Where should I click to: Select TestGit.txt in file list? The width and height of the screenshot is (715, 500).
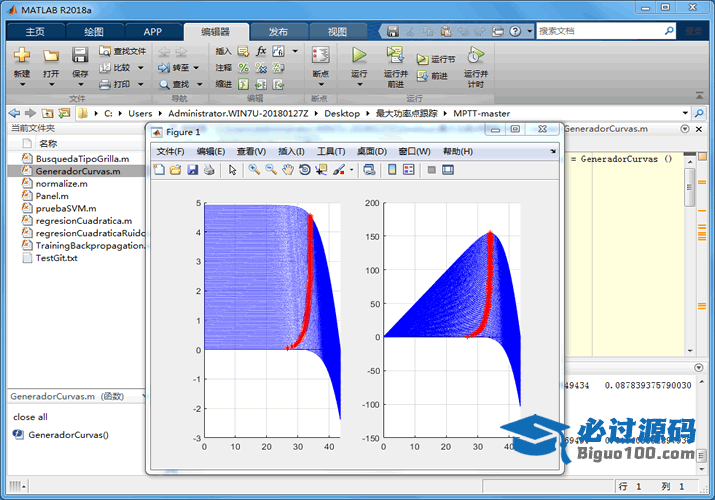click(76, 258)
